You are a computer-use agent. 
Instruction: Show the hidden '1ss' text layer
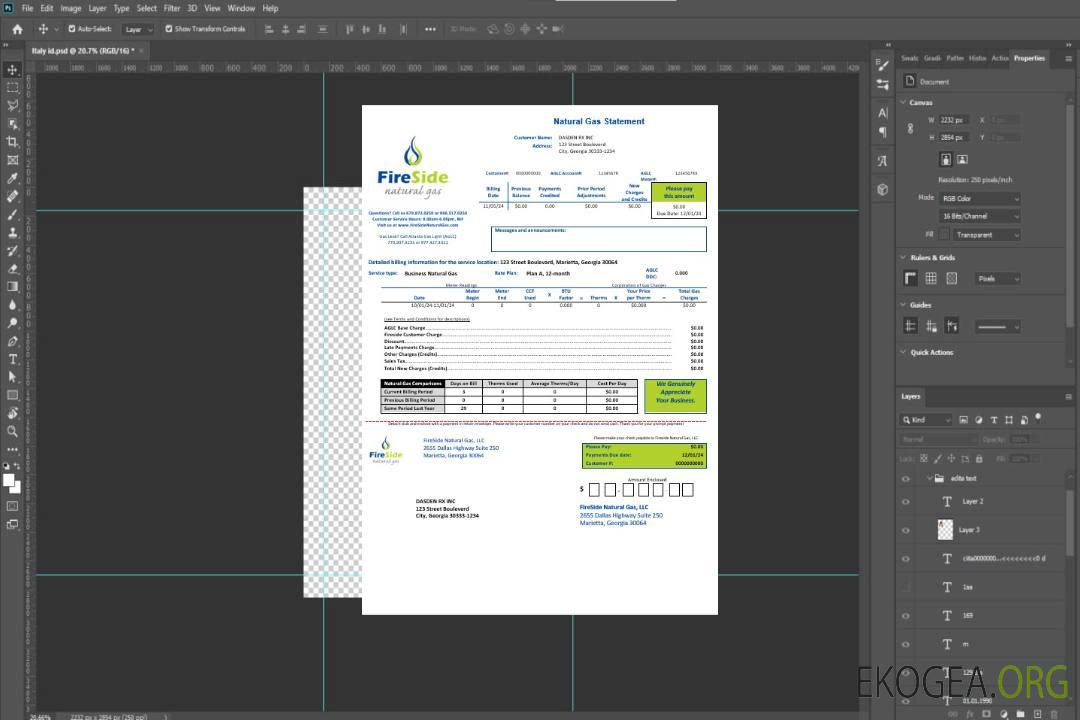point(906,587)
